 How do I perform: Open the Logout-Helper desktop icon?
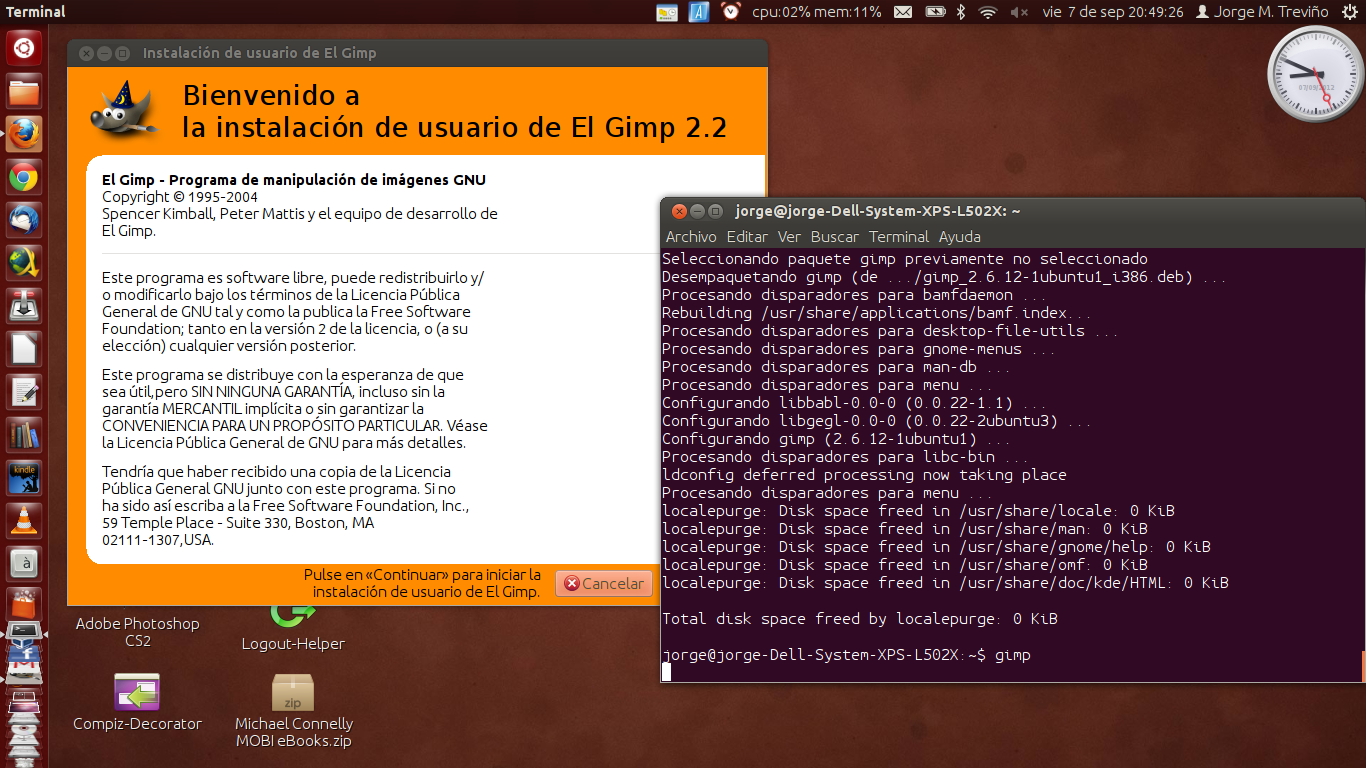[293, 615]
